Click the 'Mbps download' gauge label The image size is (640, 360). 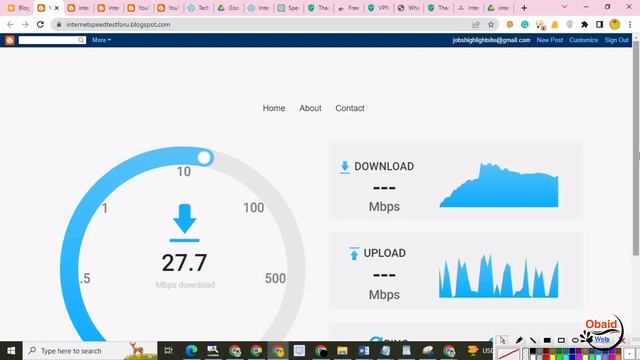click(x=185, y=285)
